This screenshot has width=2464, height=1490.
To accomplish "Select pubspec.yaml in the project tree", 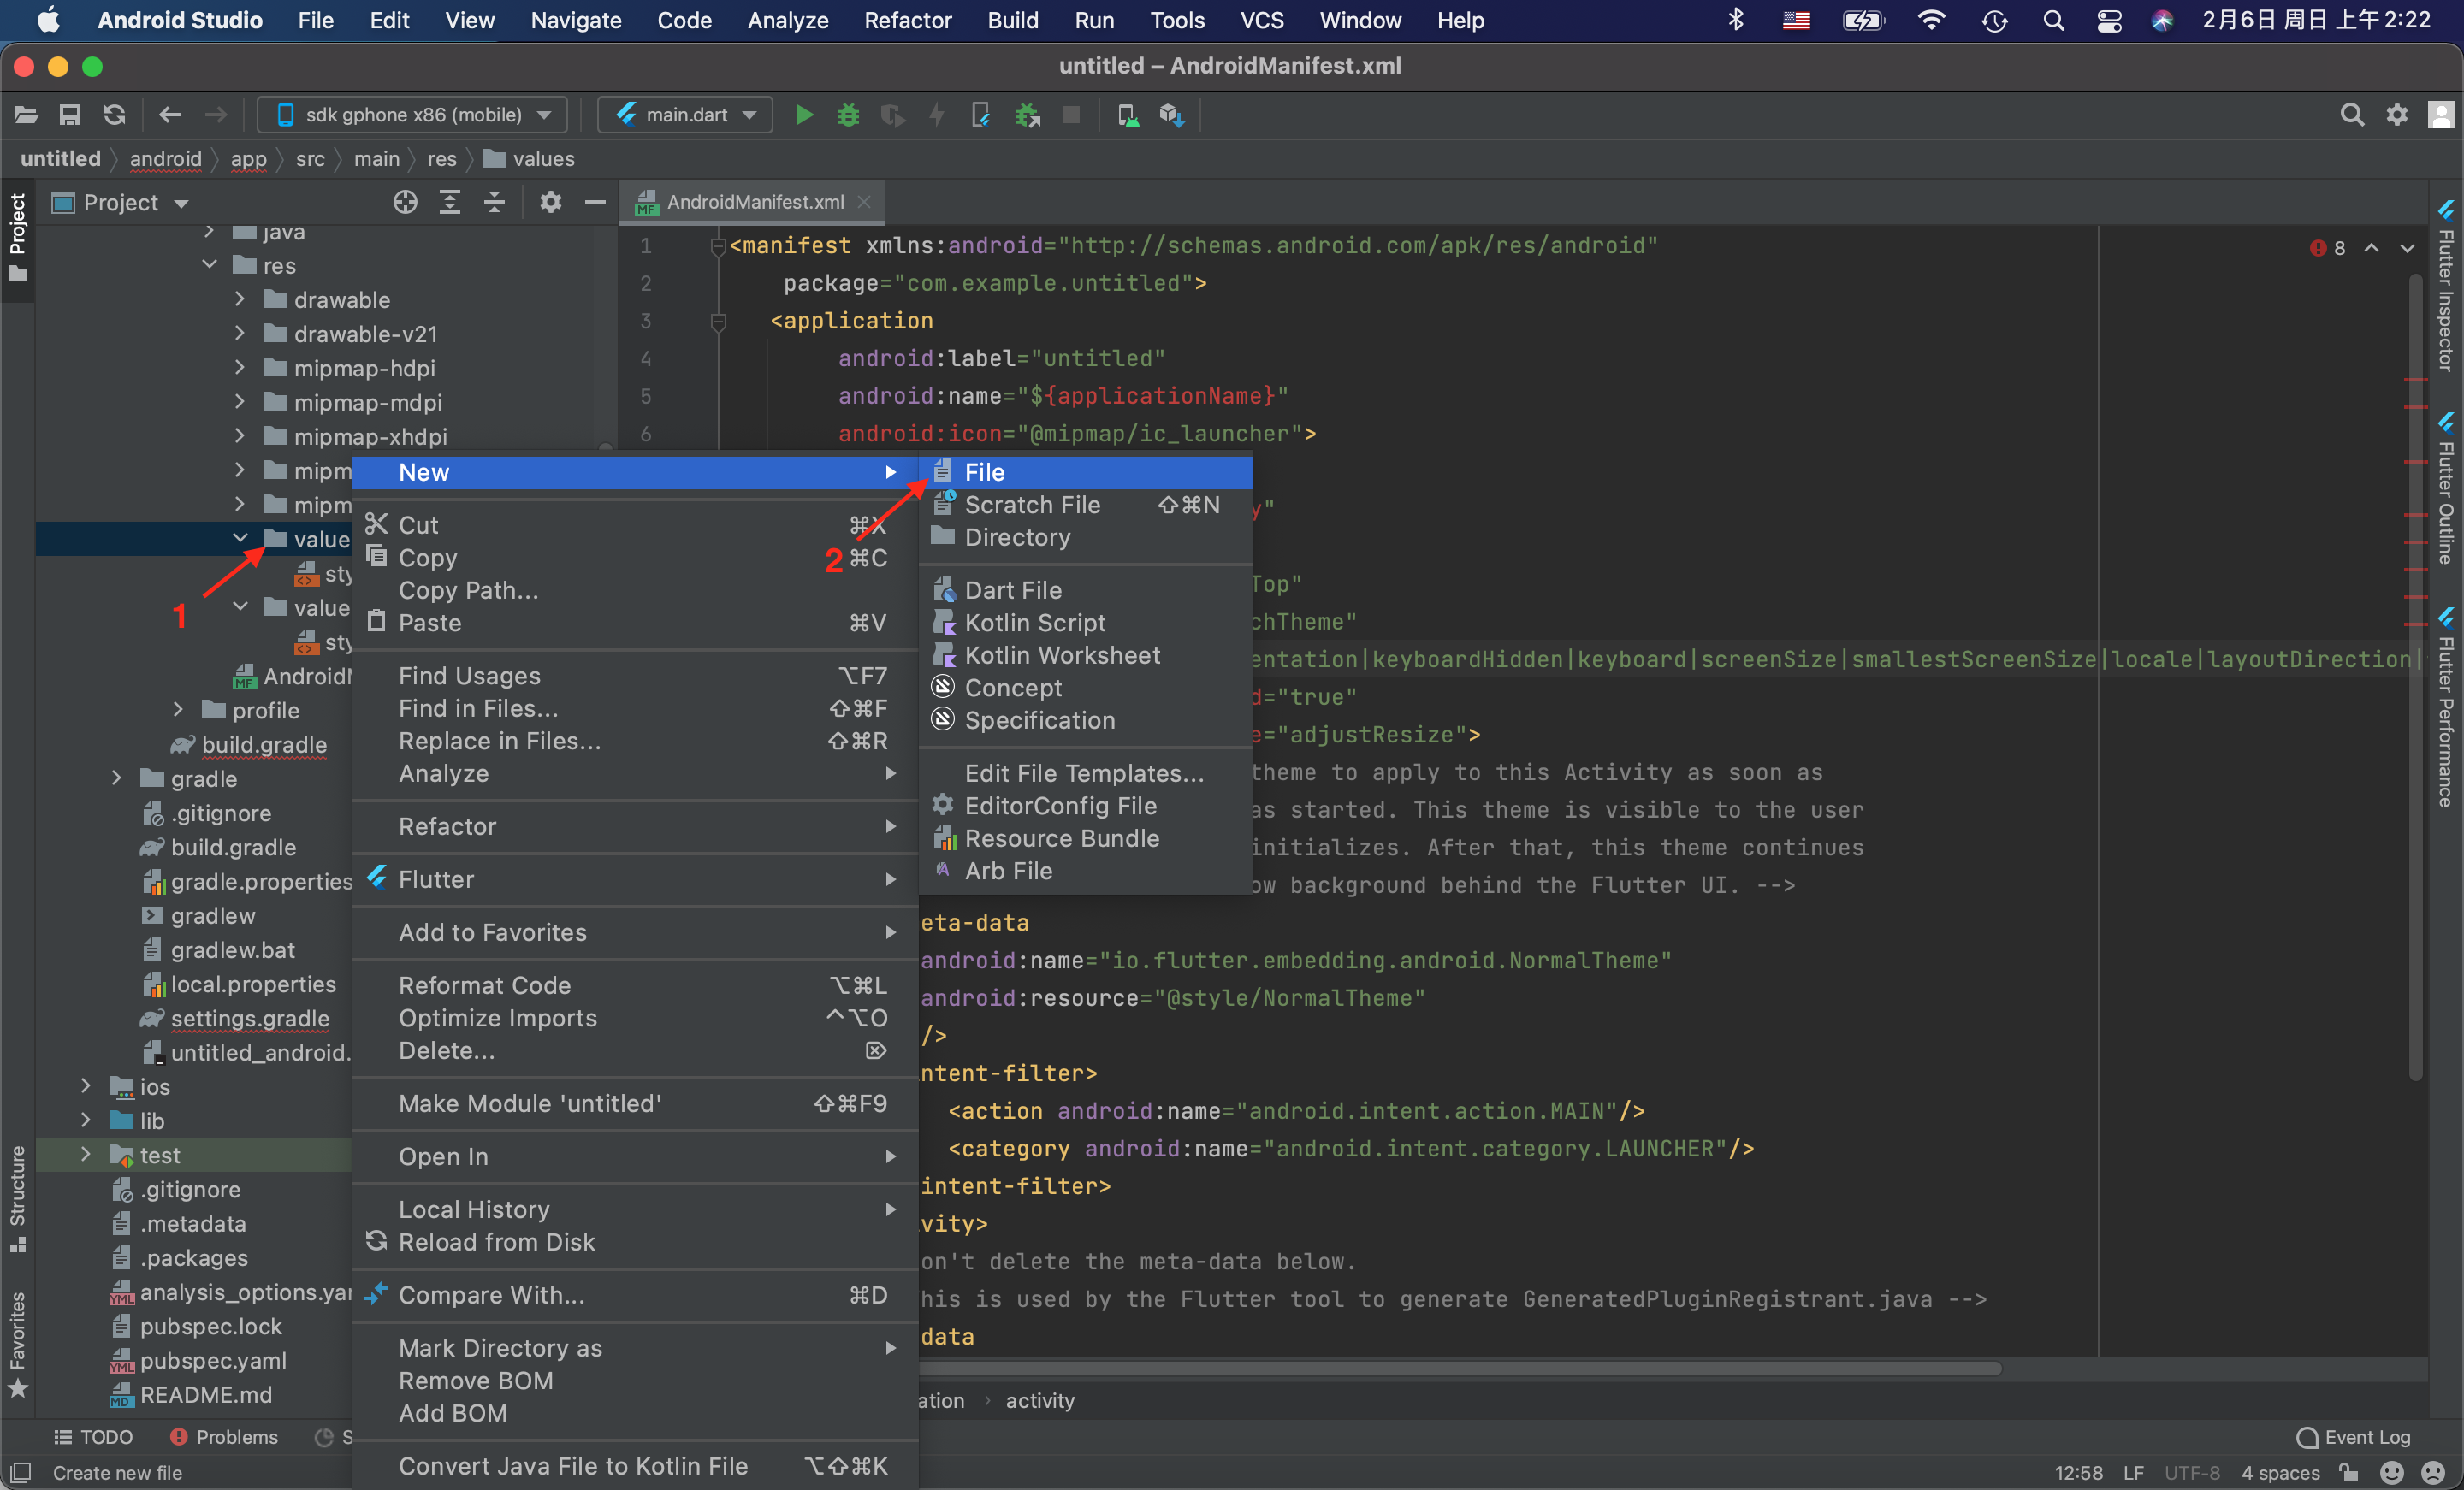I will [x=211, y=1360].
